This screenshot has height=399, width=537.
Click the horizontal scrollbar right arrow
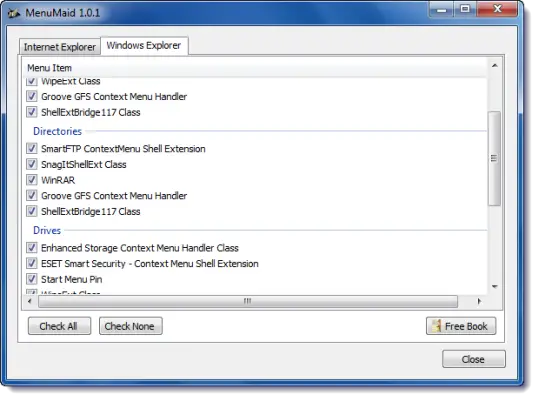(479, 301)
